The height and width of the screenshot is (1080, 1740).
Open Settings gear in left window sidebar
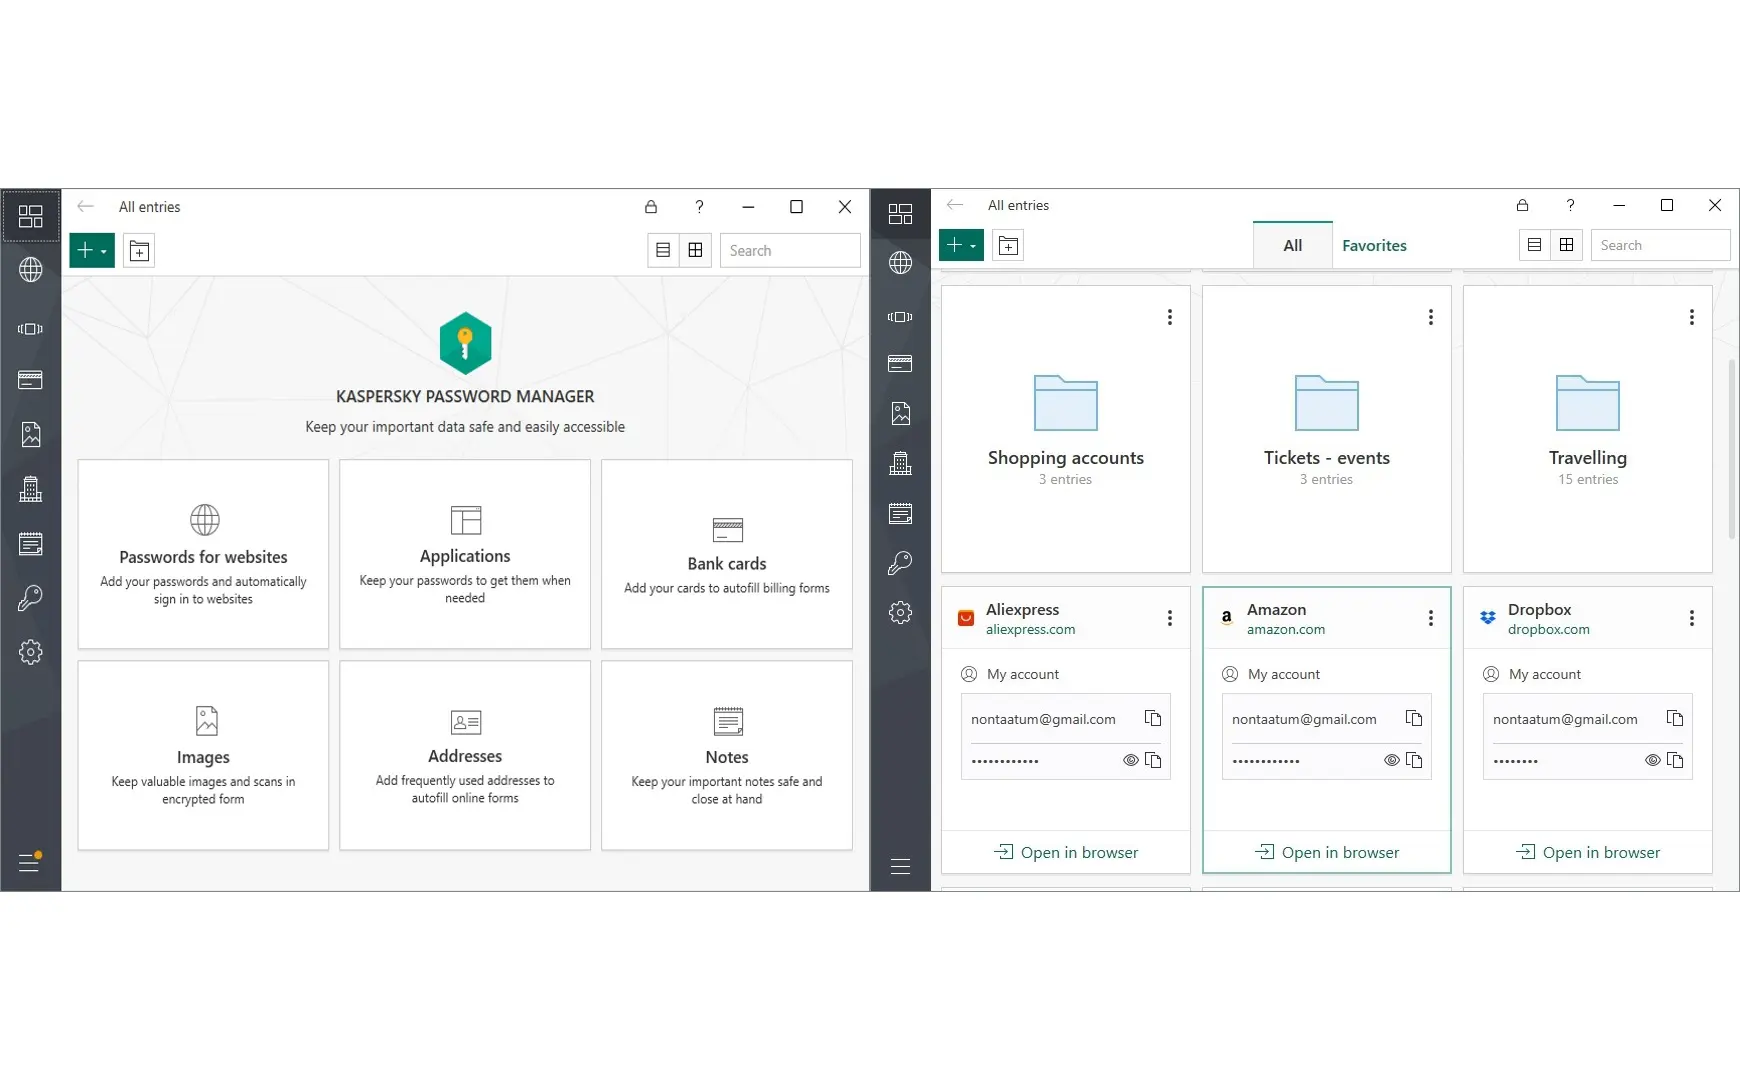[31, 652]
